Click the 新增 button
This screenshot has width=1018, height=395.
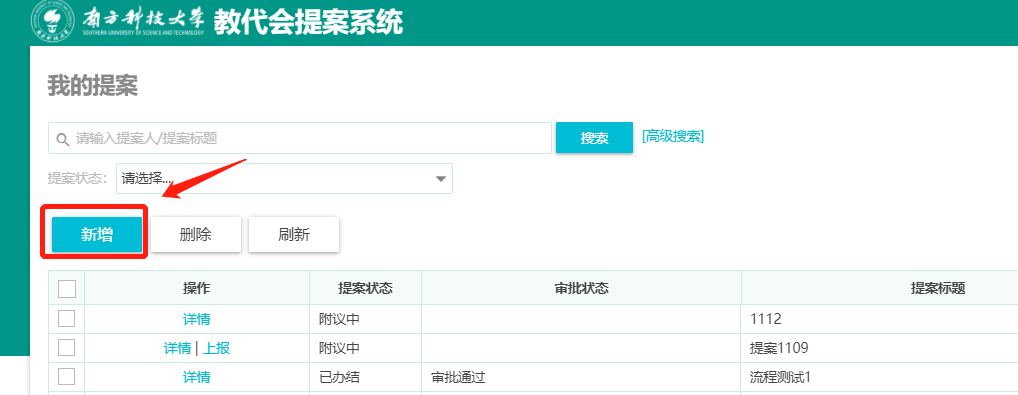click(97, 235)
